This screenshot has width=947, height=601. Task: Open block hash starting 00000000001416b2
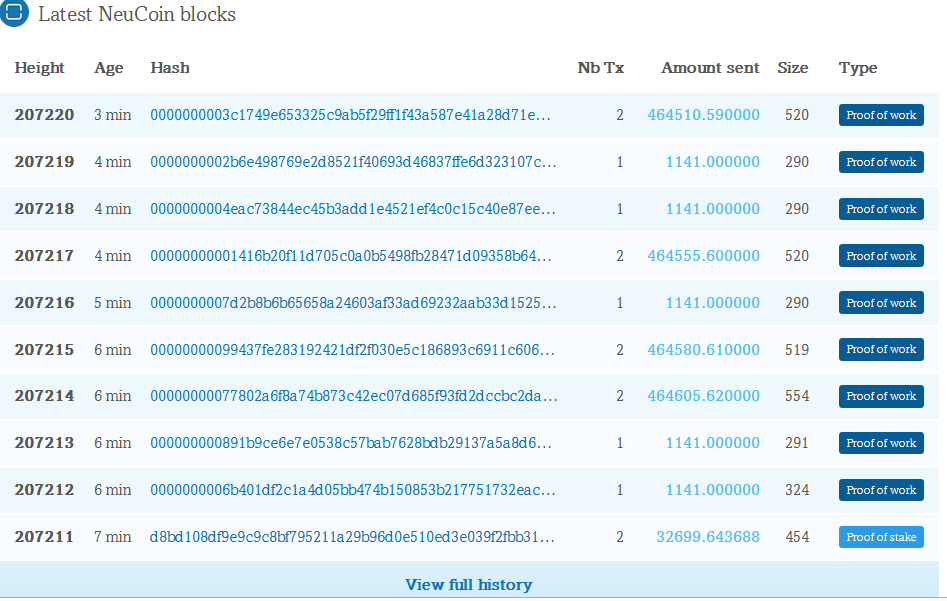click(351, 256)
